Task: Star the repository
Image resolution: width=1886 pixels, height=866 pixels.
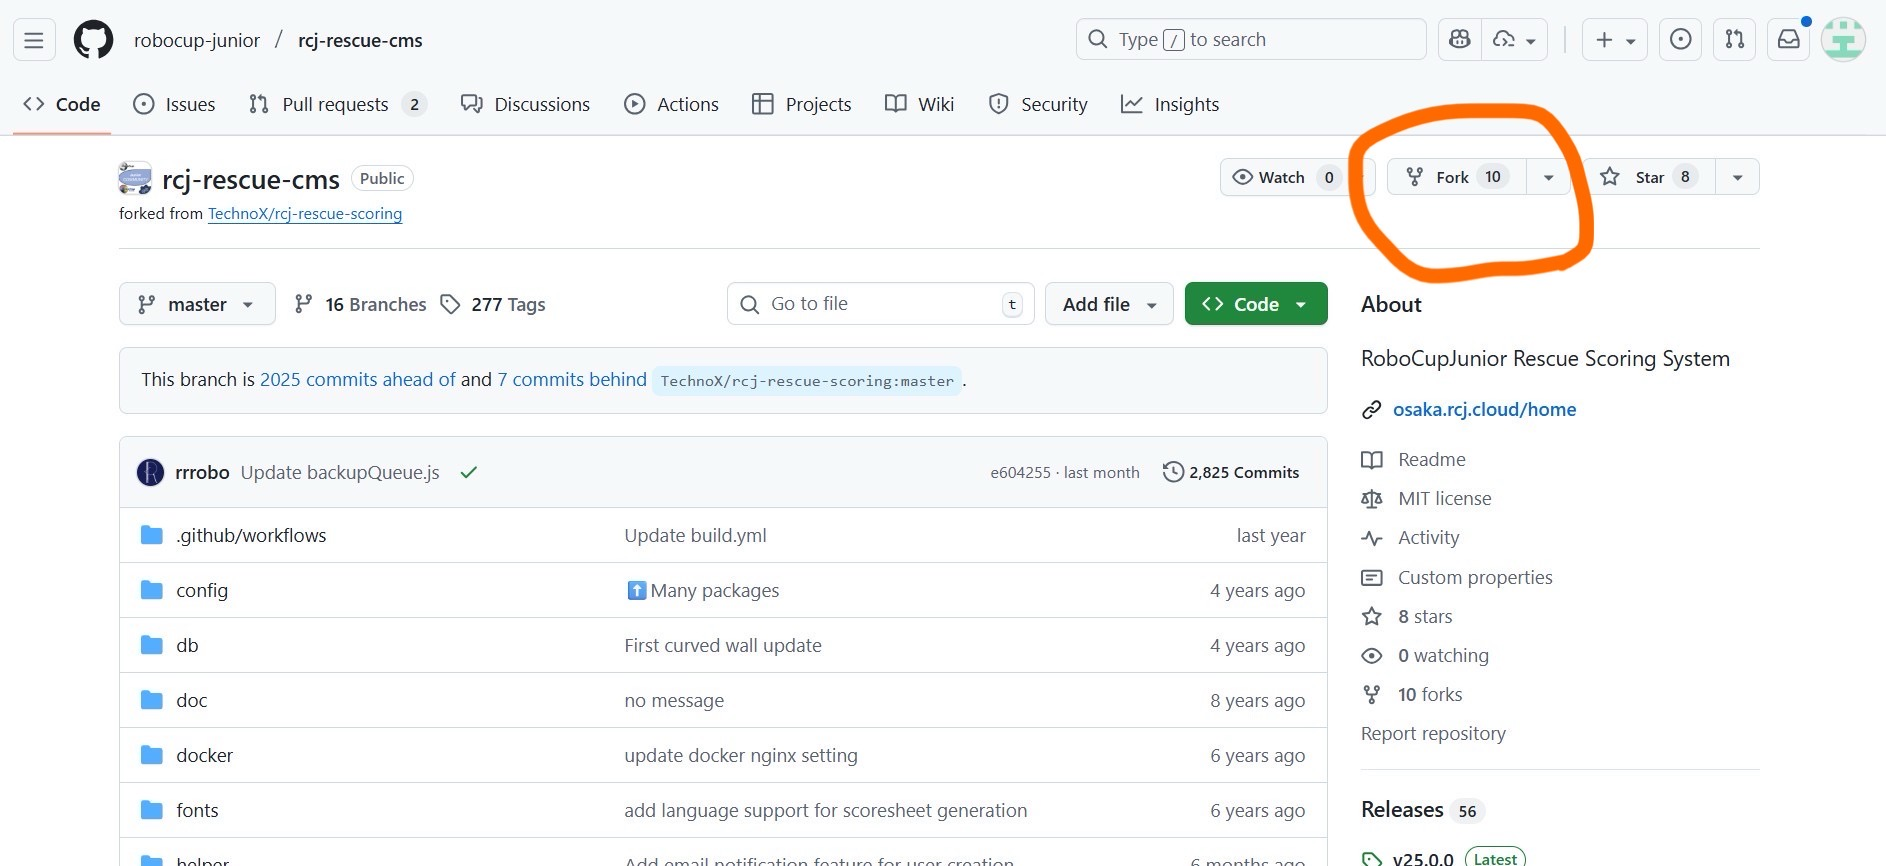Action: (x=1650, y=177)
